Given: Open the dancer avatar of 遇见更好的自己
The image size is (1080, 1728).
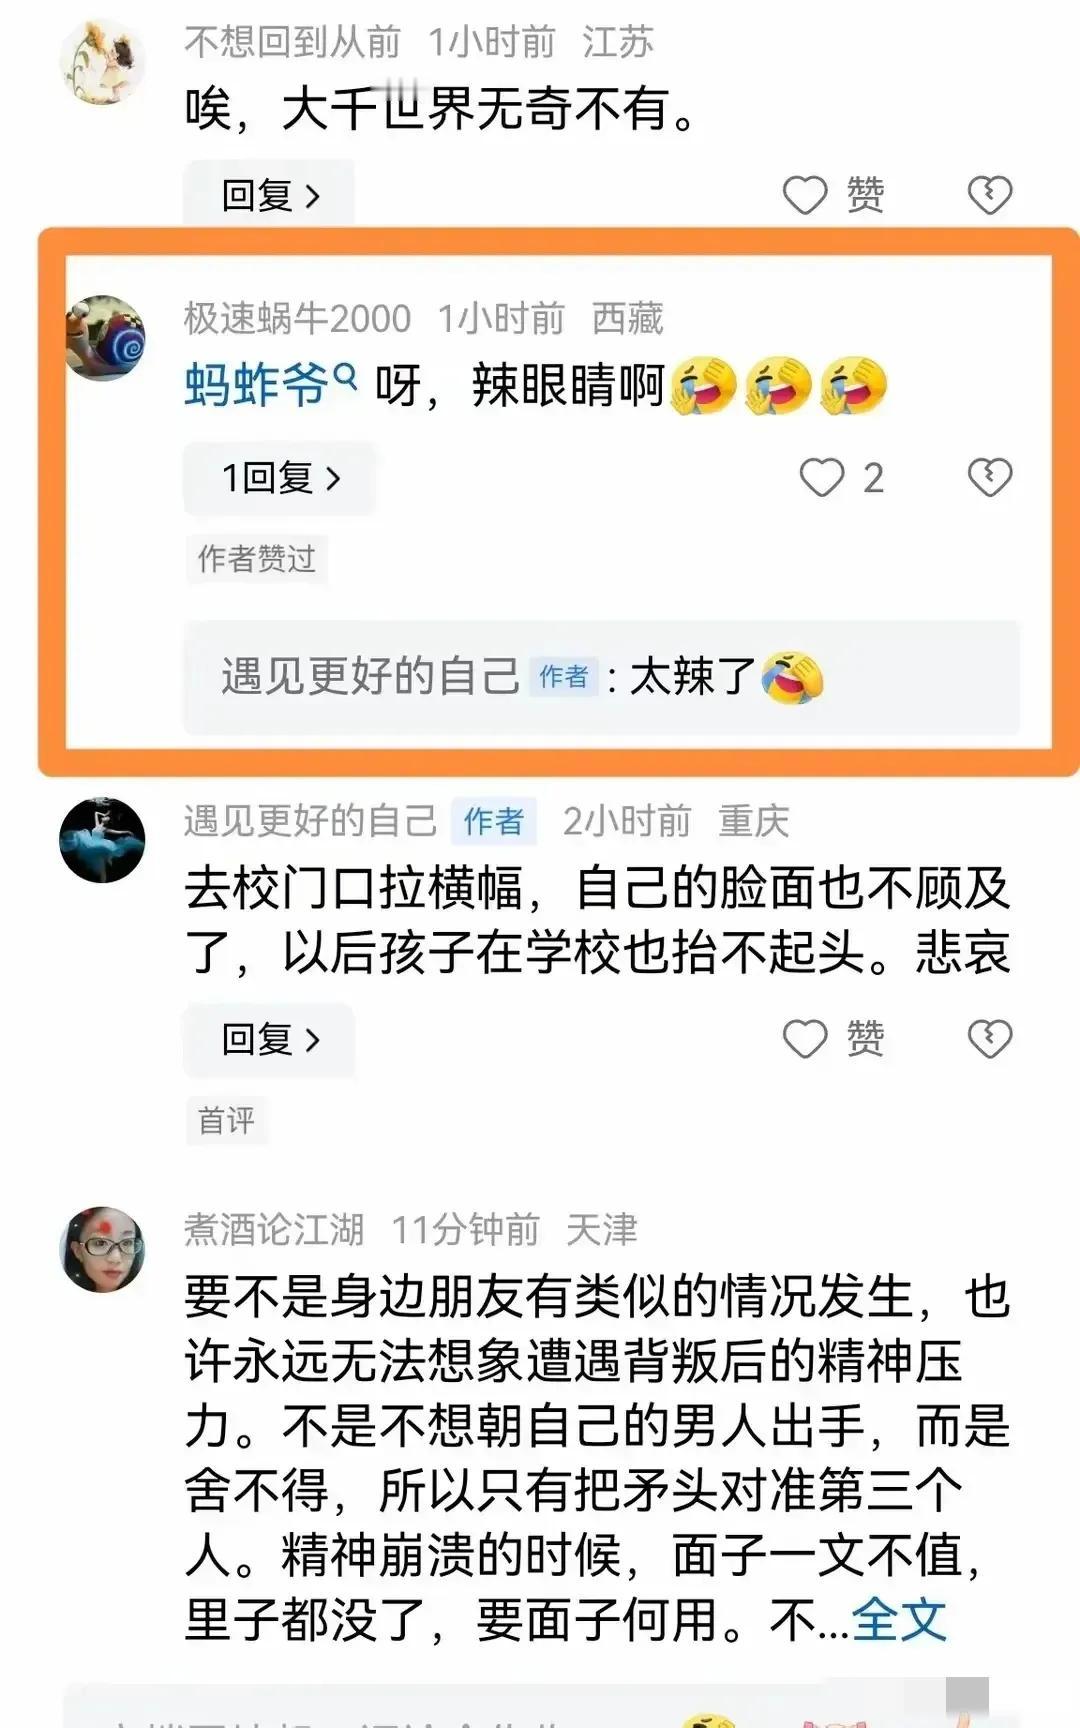Looking at the screenshot, I should click(x=103, y=840).
